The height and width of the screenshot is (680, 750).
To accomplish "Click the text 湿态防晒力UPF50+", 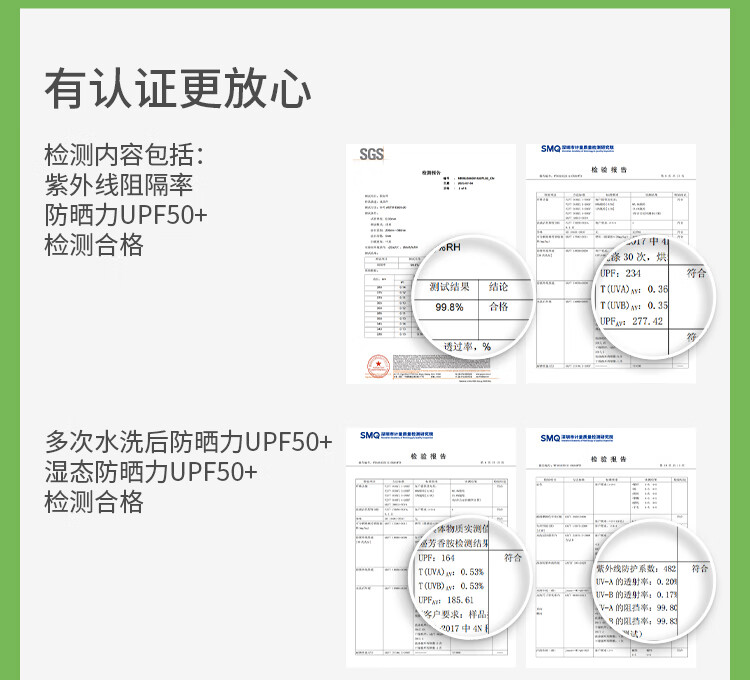I will (151, 472).
